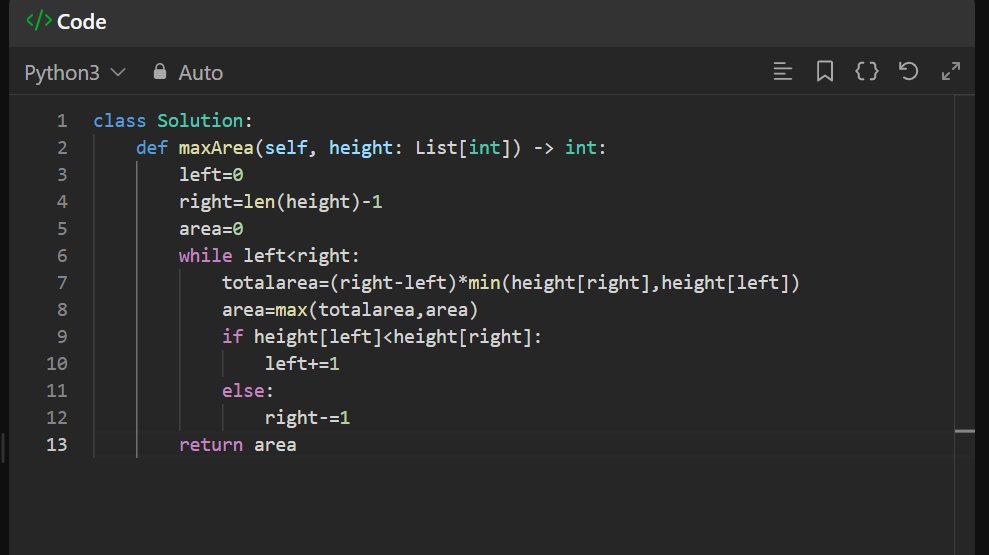989x555 pixels.
Task: Click line number 2 in the gutter
Action: pyautogui.click(x=62, y=148)
